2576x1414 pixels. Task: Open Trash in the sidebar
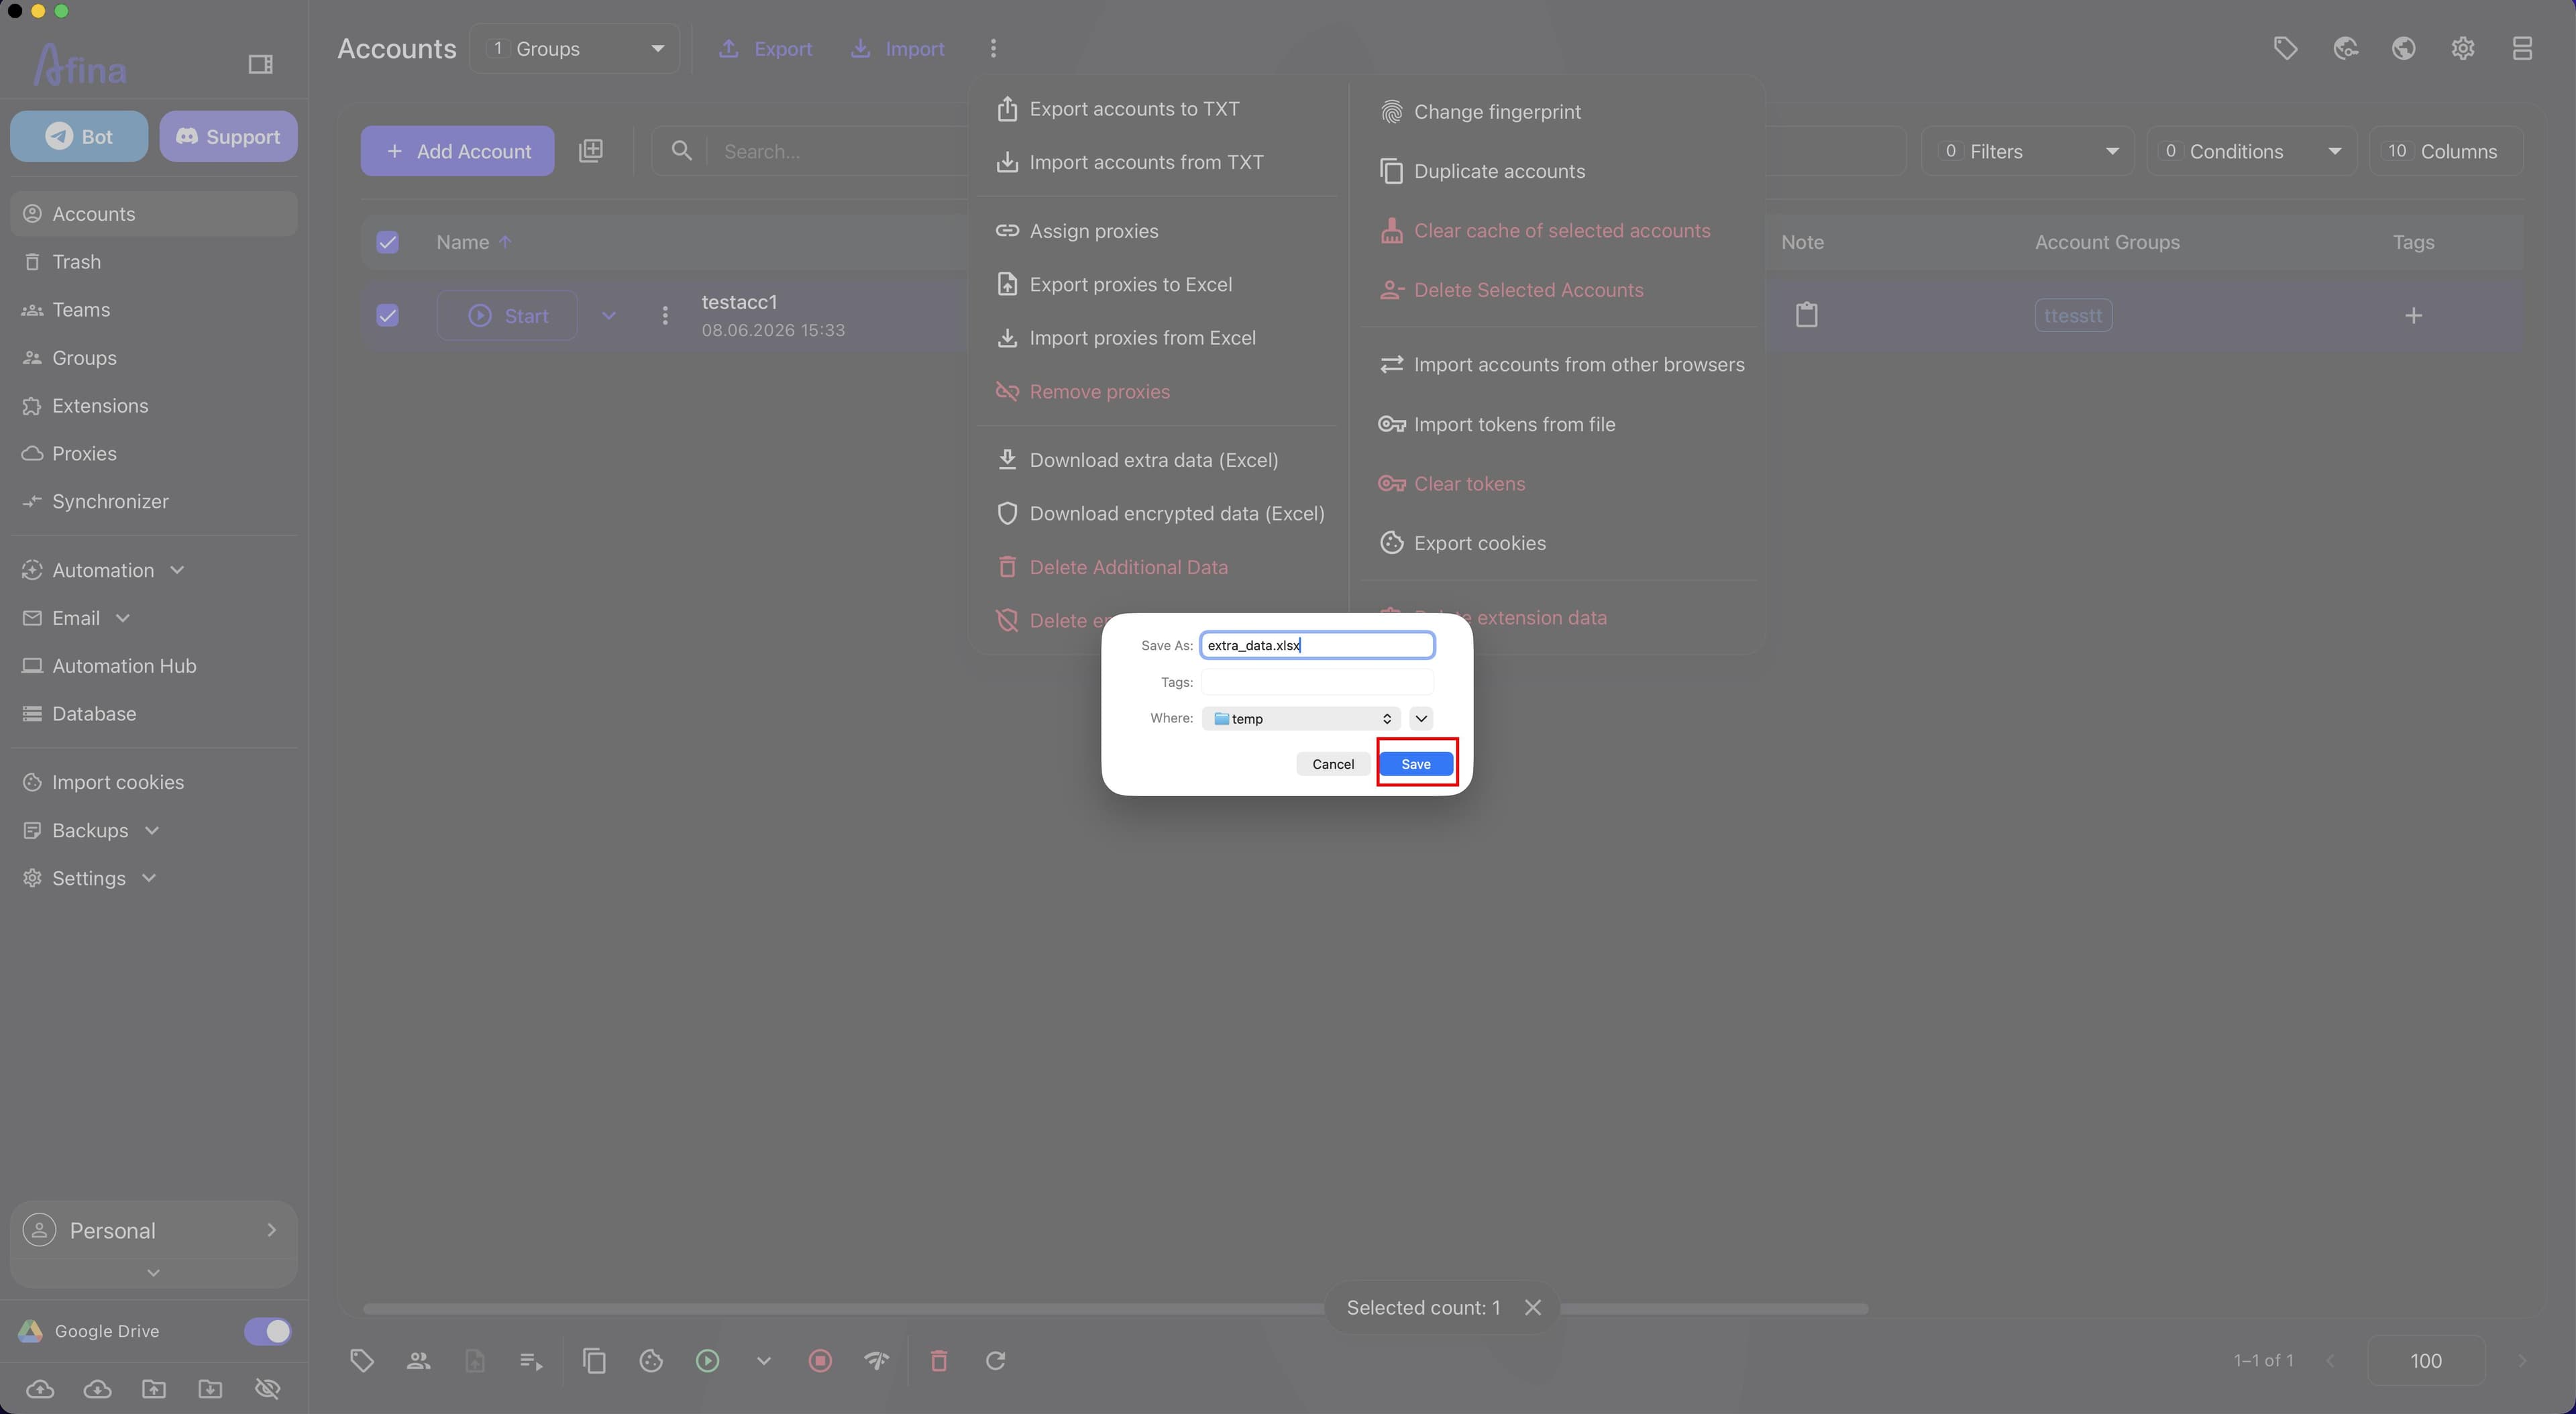coord(153,262)
